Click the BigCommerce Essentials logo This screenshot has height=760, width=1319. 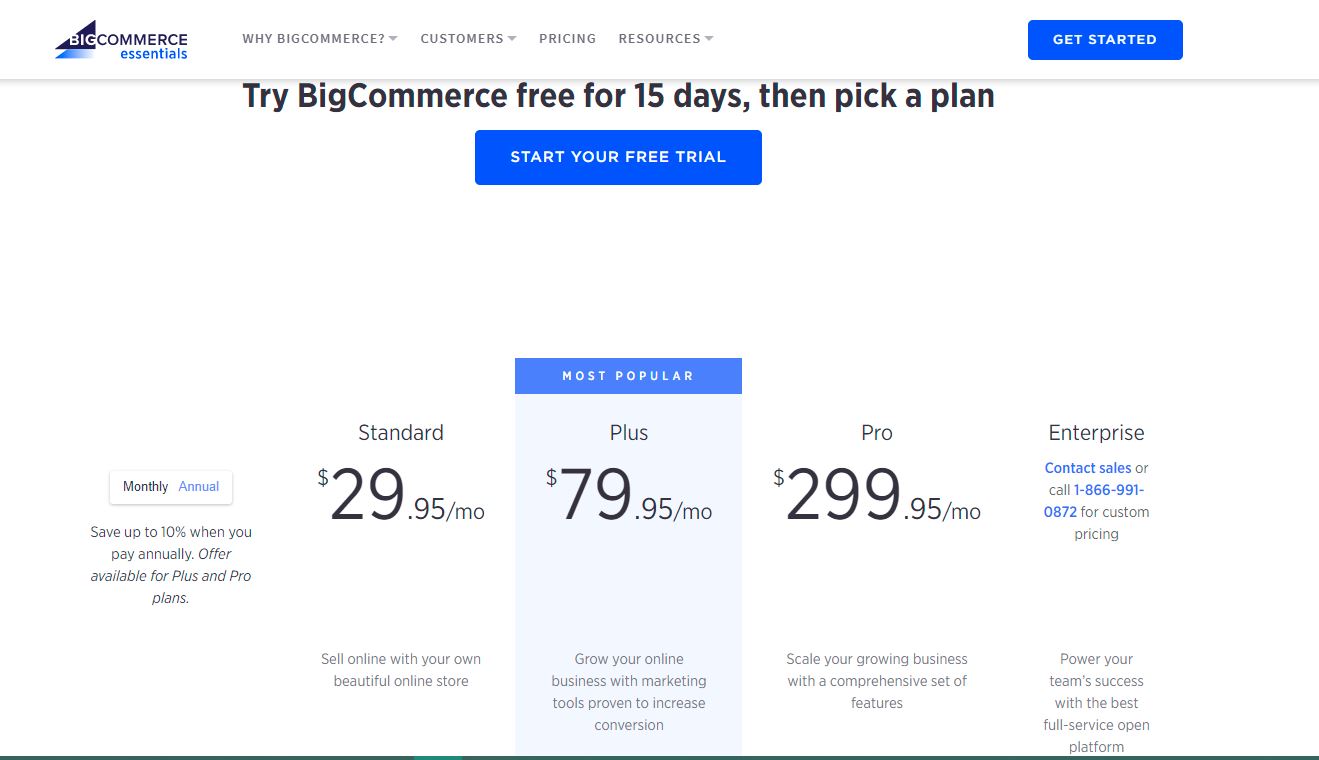(x=121, y=40)
